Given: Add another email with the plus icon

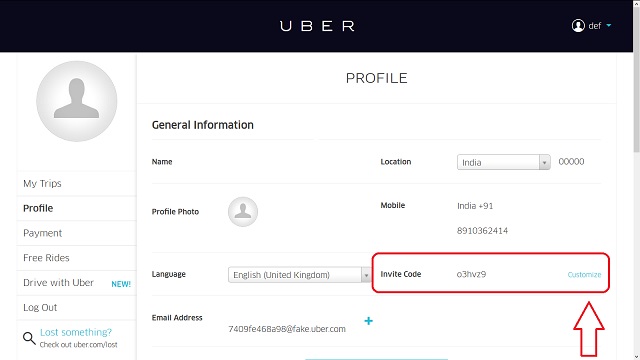Looking at the screenshot, I should (369, 321).
